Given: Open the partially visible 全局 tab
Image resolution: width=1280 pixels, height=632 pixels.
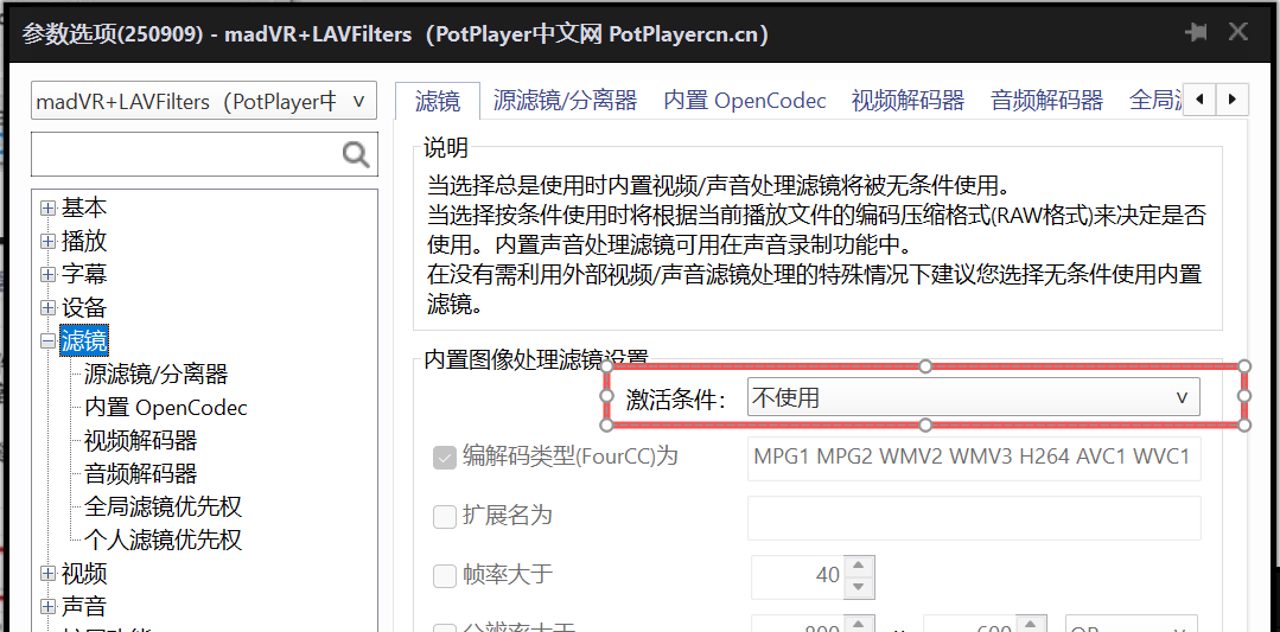Looking at the screenshot, I should [x=1155, y=101].
